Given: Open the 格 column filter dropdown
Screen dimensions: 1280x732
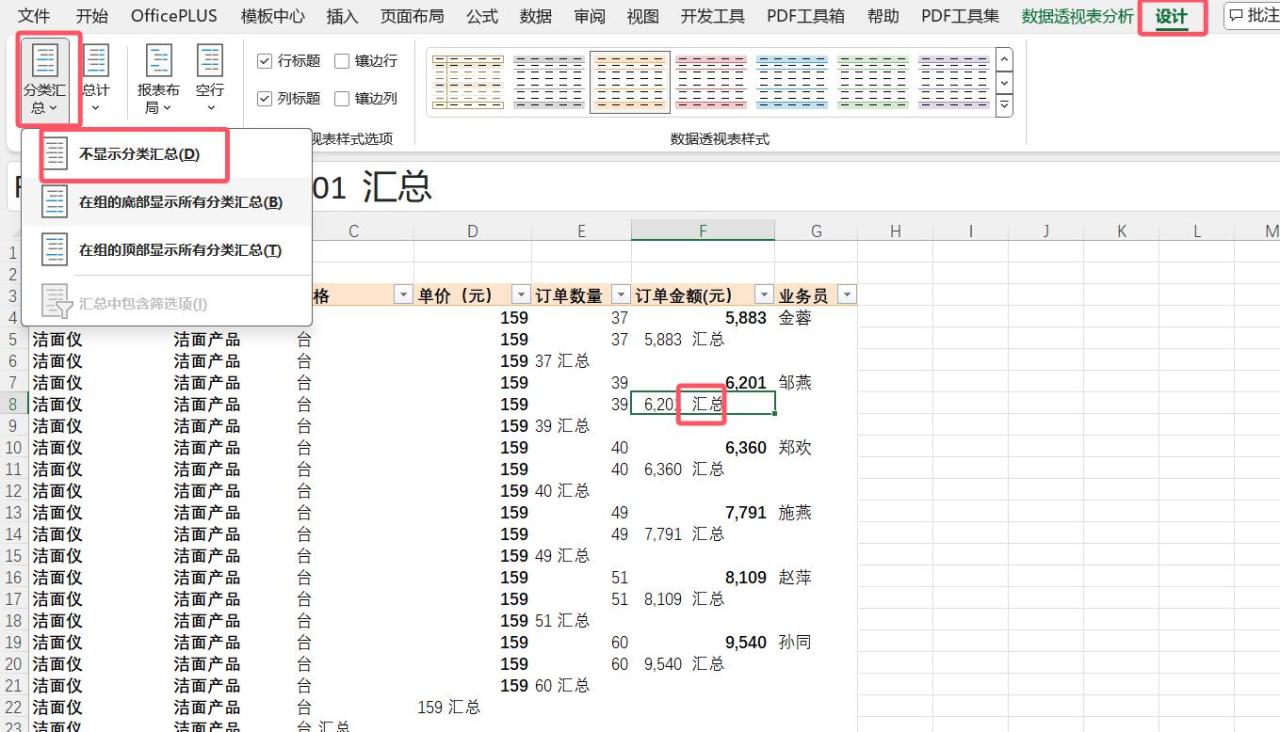Looking at the screenshot, I should point(403,295).
